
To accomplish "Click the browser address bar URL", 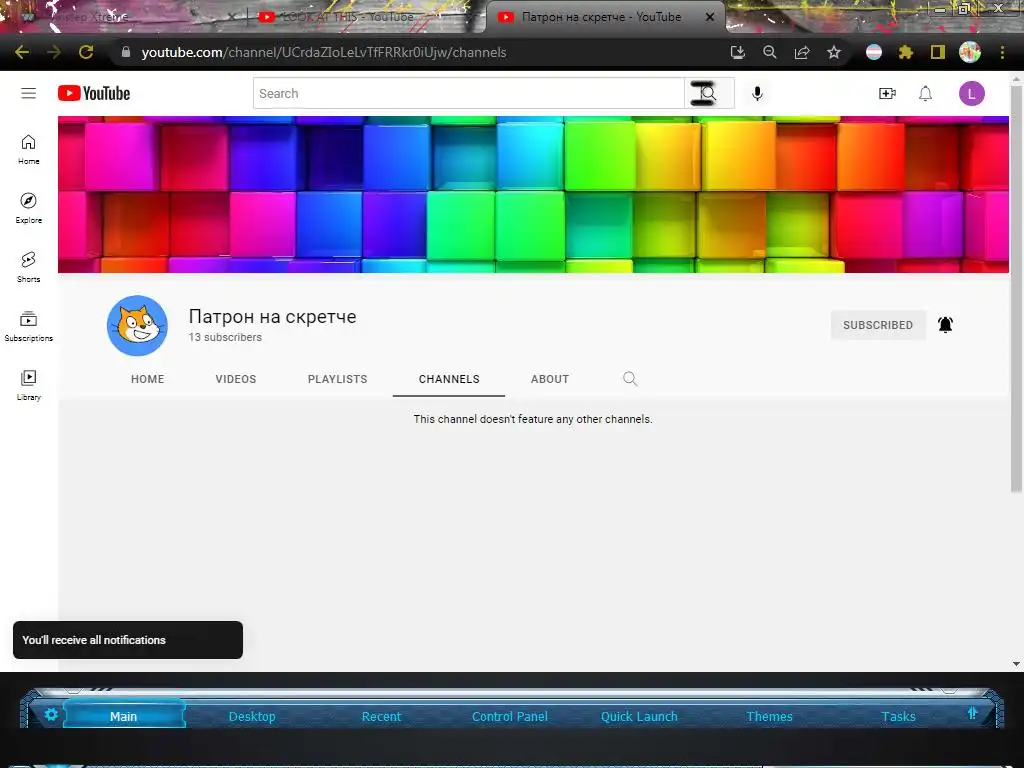I will [x=324, y=52].
